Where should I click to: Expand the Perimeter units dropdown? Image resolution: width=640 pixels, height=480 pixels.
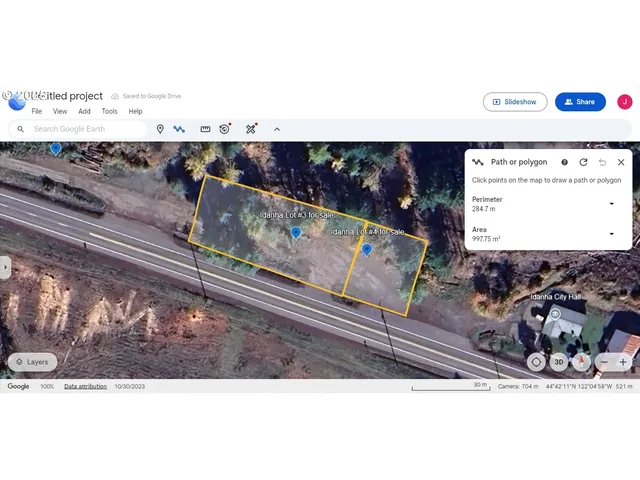pyautogui.click(x=612, y=204)
